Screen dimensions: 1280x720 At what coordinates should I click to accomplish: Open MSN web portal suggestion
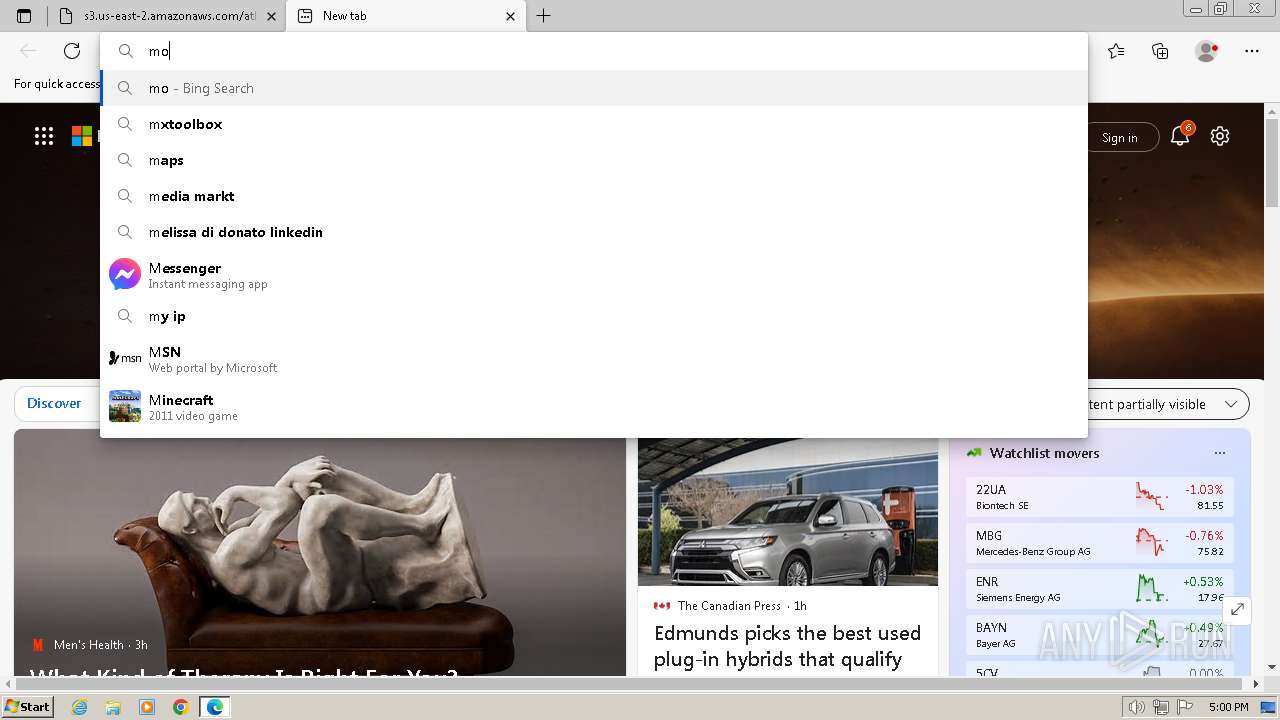pyautogui.click(x=594, y=359)
